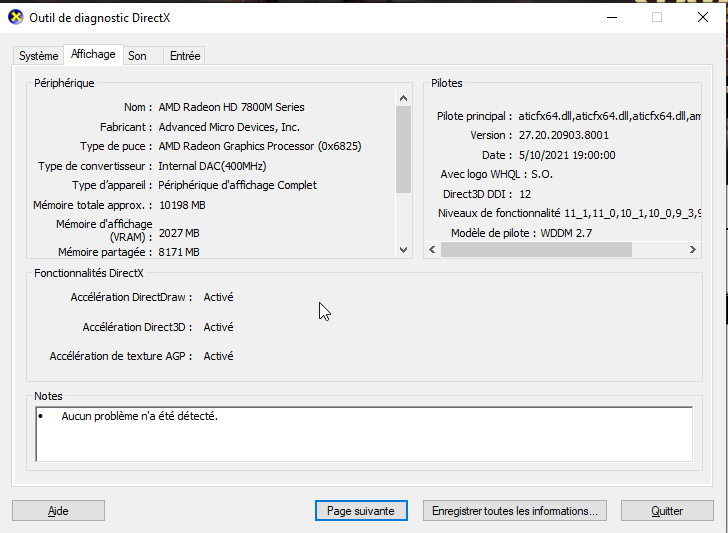Image resolution: width=728 pixels, height=533 pixels.
Task: Click up arrow of Périphérique scrollbar
Action: (x=403, y=98)
